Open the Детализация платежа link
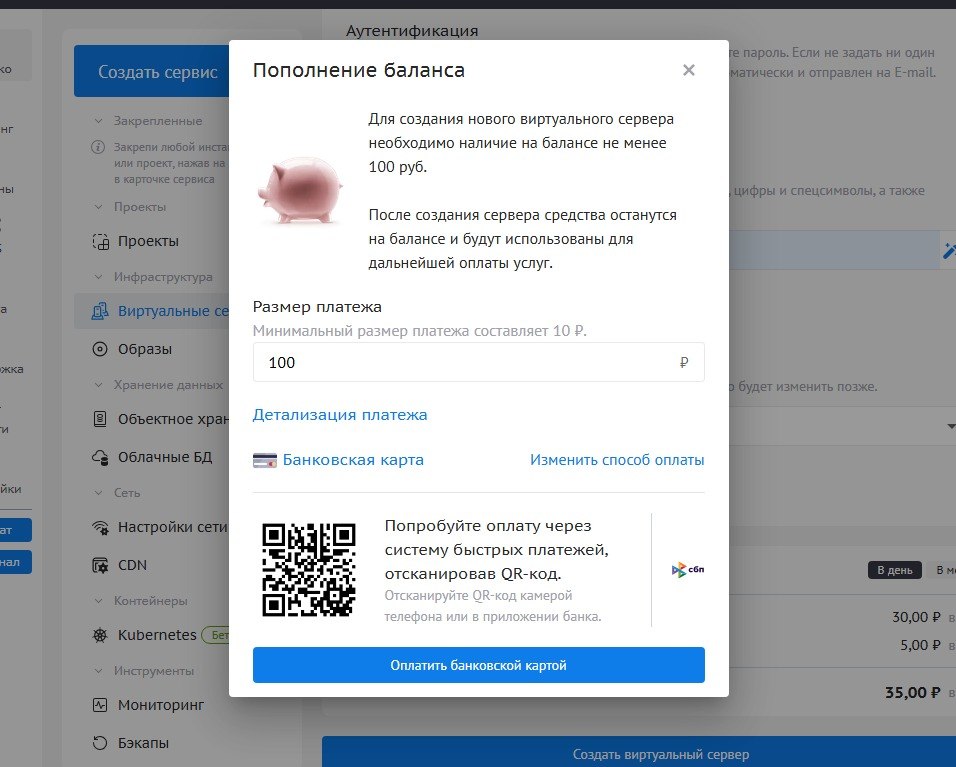The width and height of the screenshot is (956, 767). click(x=340, y=415)
